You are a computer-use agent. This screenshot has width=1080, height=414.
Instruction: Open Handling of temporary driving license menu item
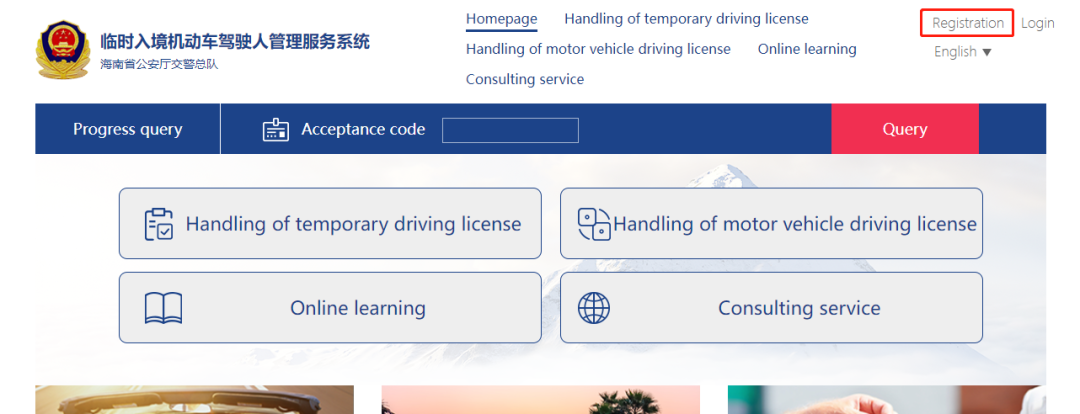pyautogui.click(x=686, y=19)
